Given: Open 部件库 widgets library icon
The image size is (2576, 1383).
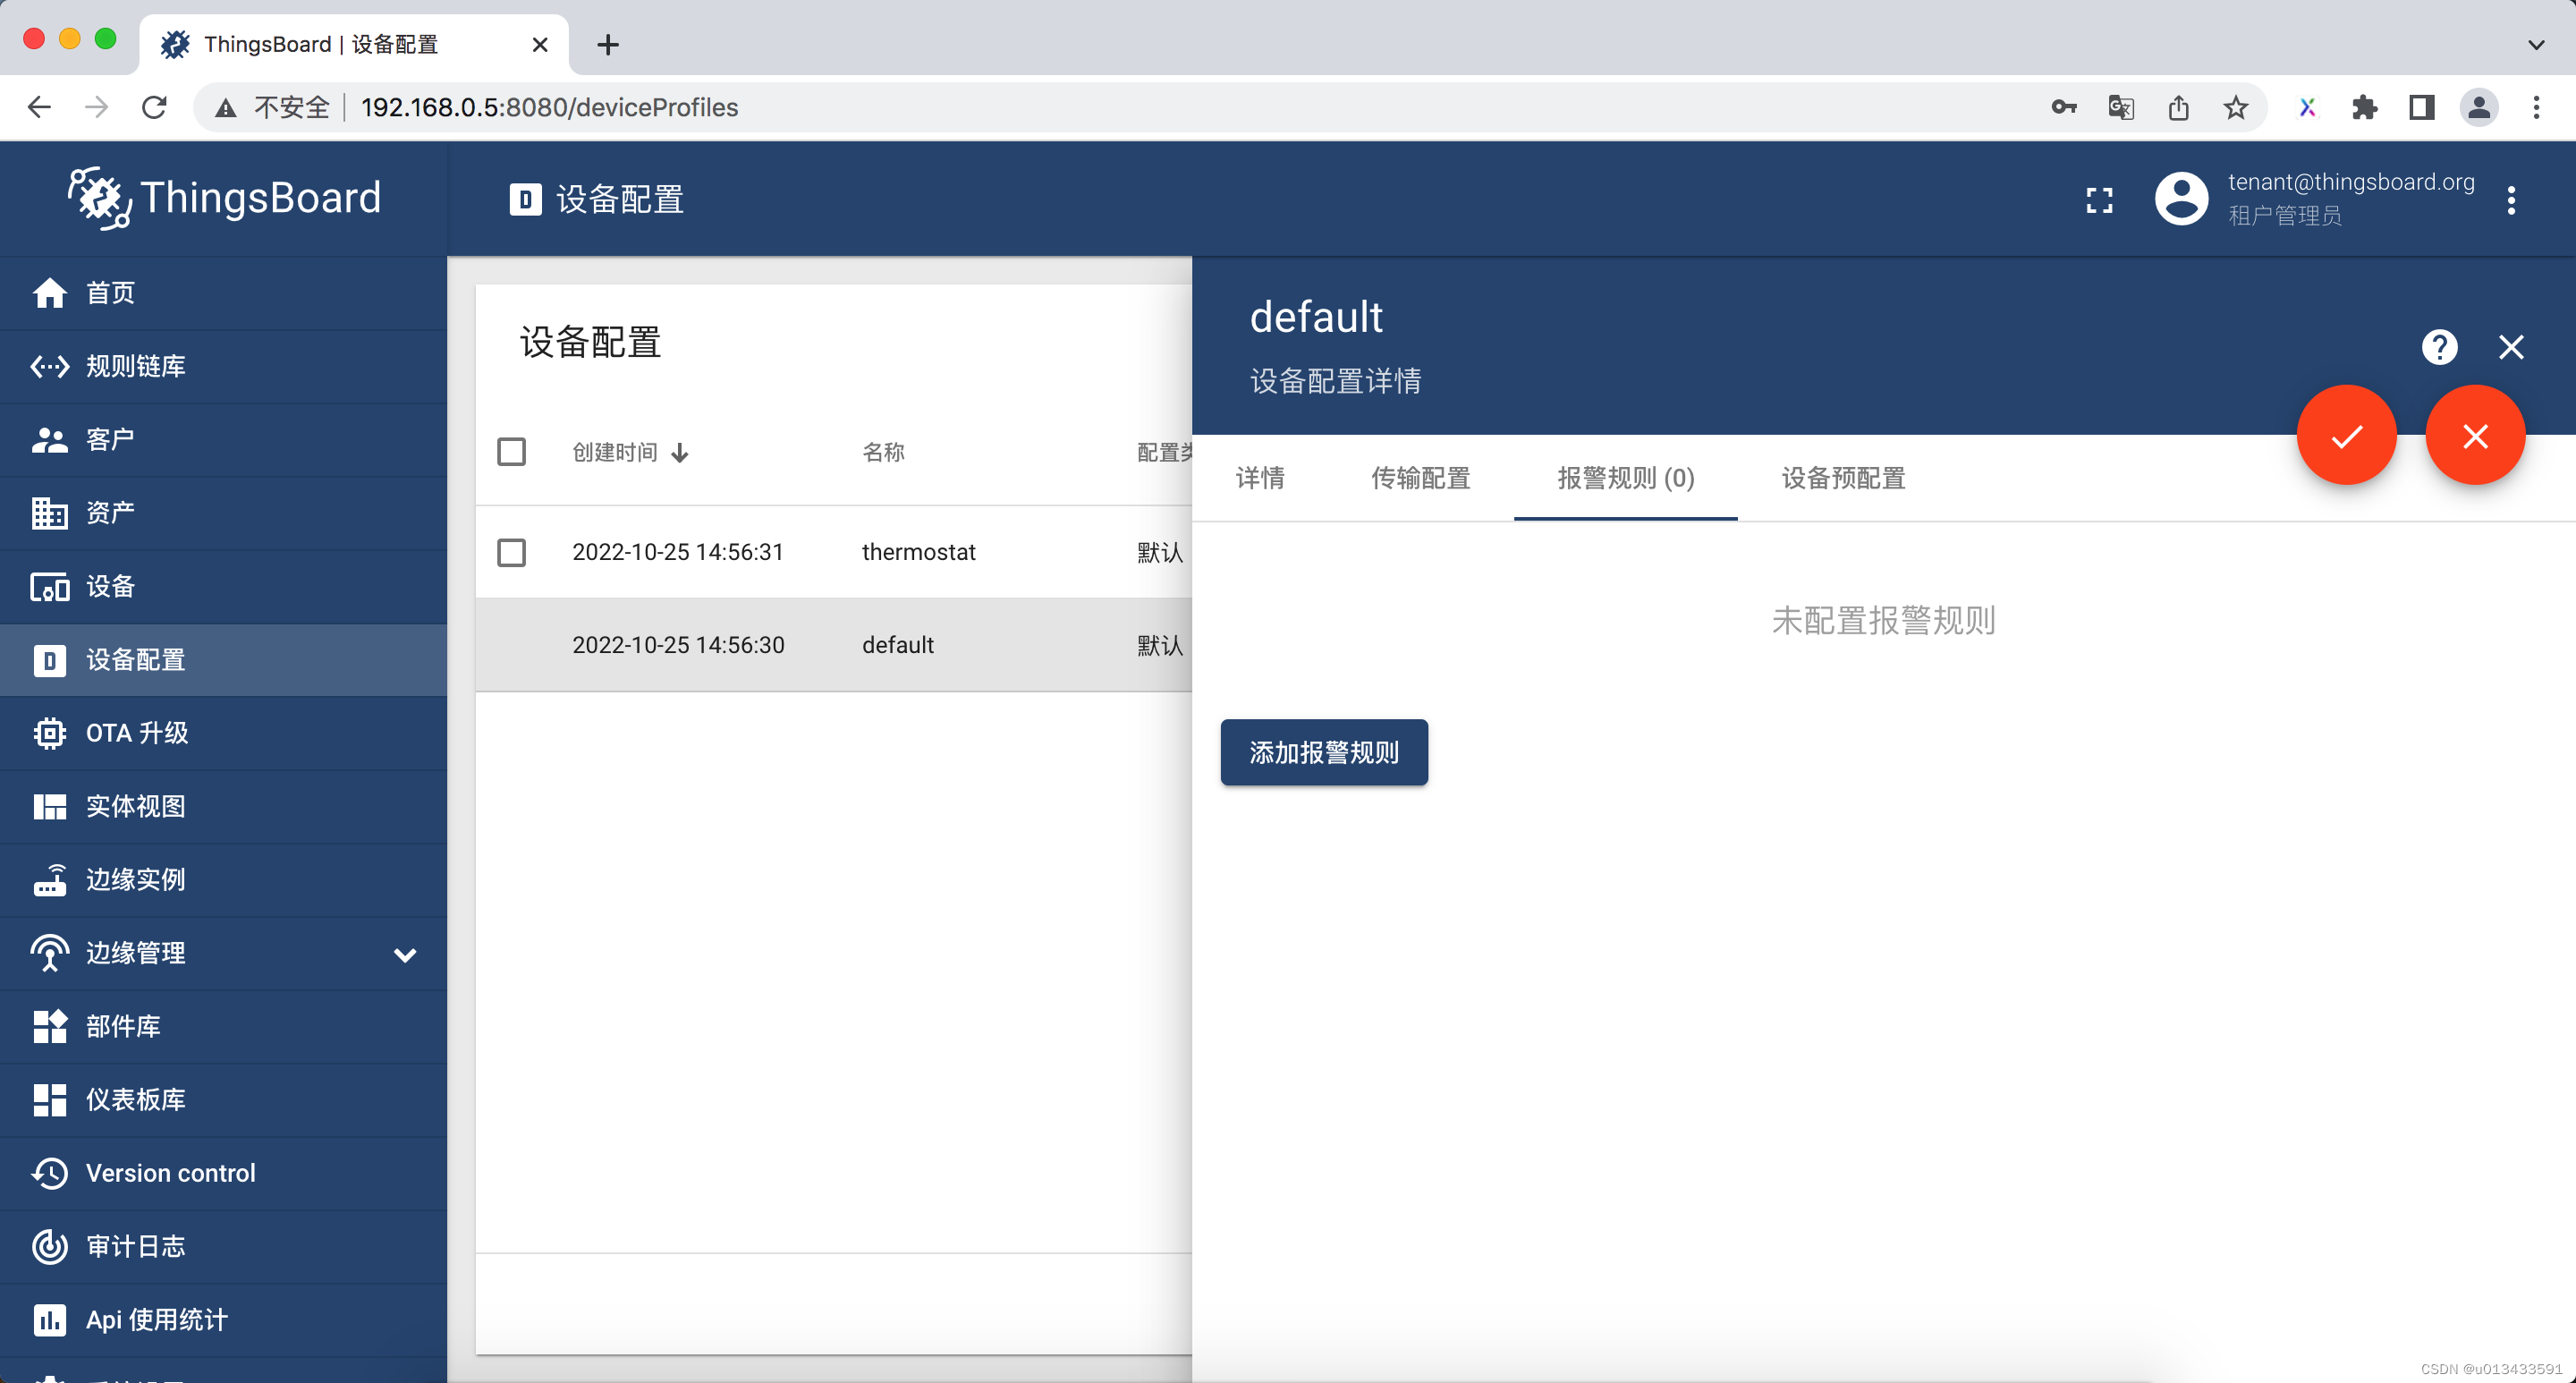Looking at the screenshot, I should point(49,1026).
